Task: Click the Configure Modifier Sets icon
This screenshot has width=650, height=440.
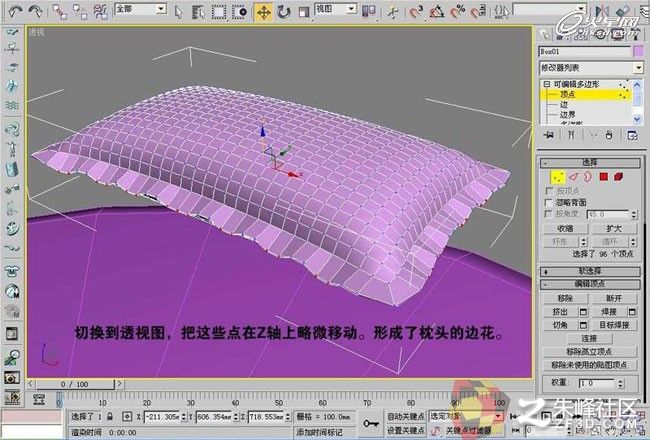Action: tap(632, 135)
